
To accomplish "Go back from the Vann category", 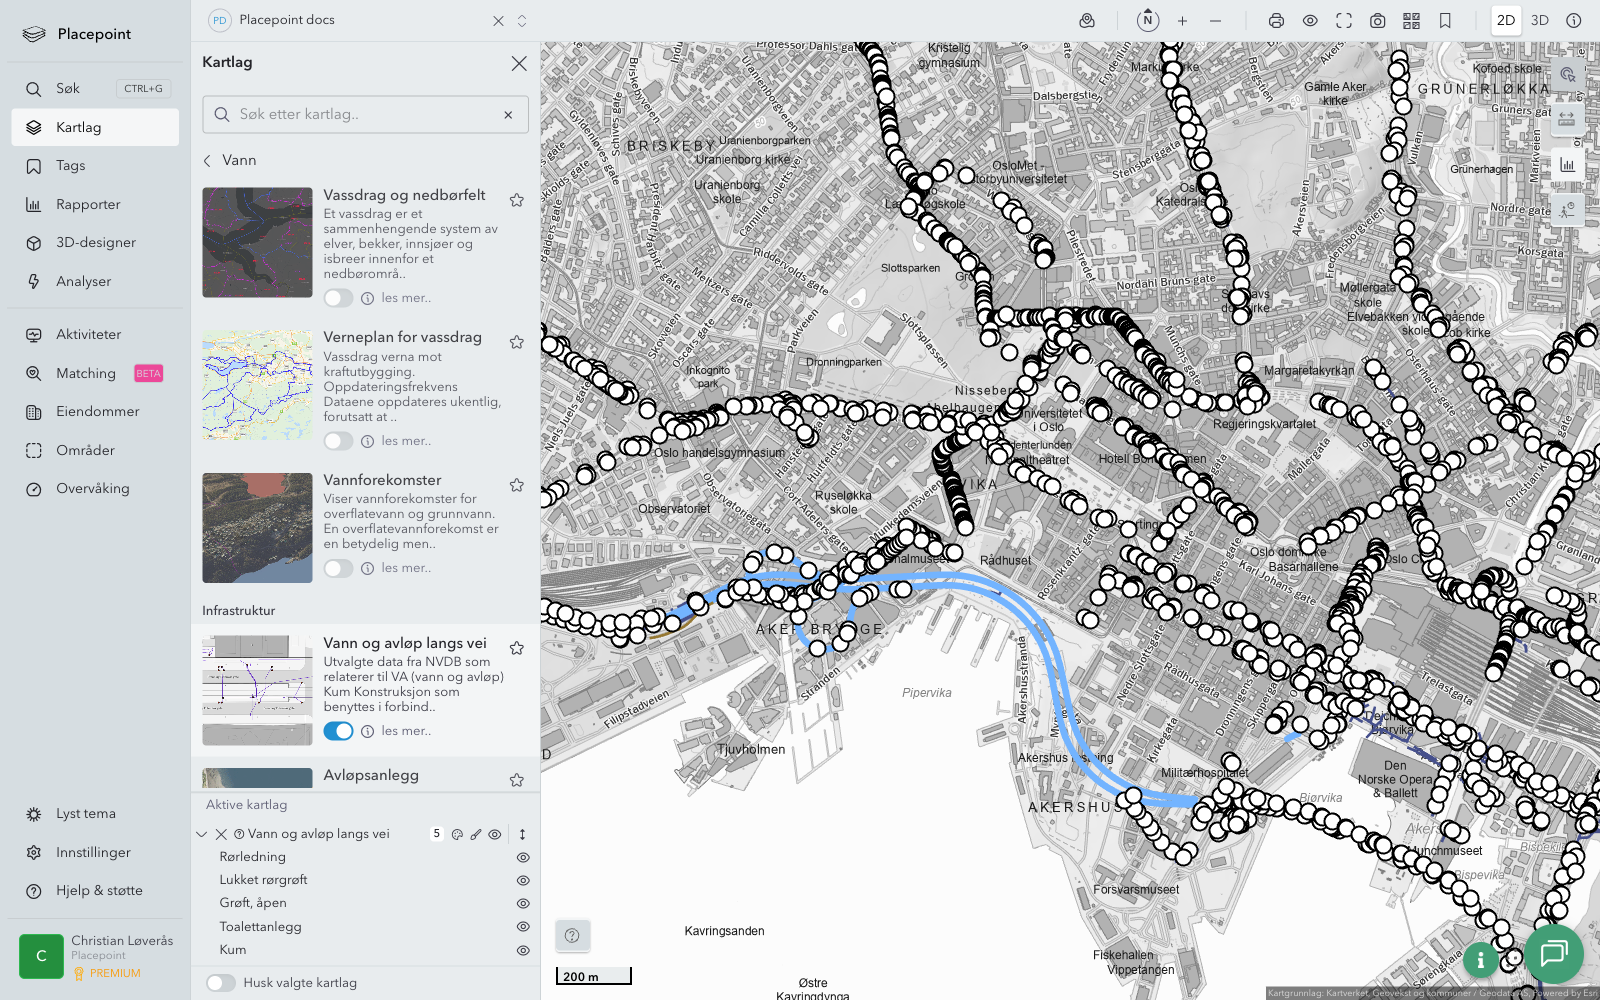I will click(208, 160).
